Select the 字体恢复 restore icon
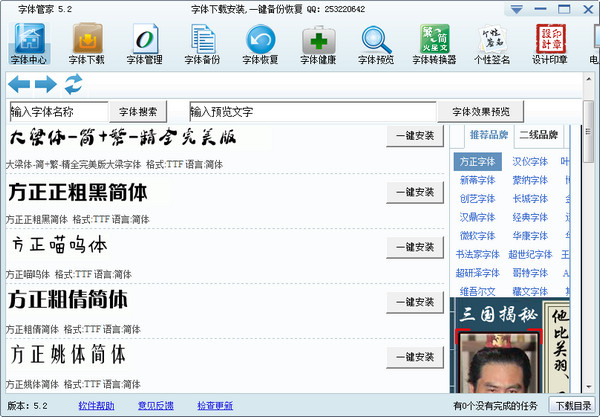 tap(261, 43)
